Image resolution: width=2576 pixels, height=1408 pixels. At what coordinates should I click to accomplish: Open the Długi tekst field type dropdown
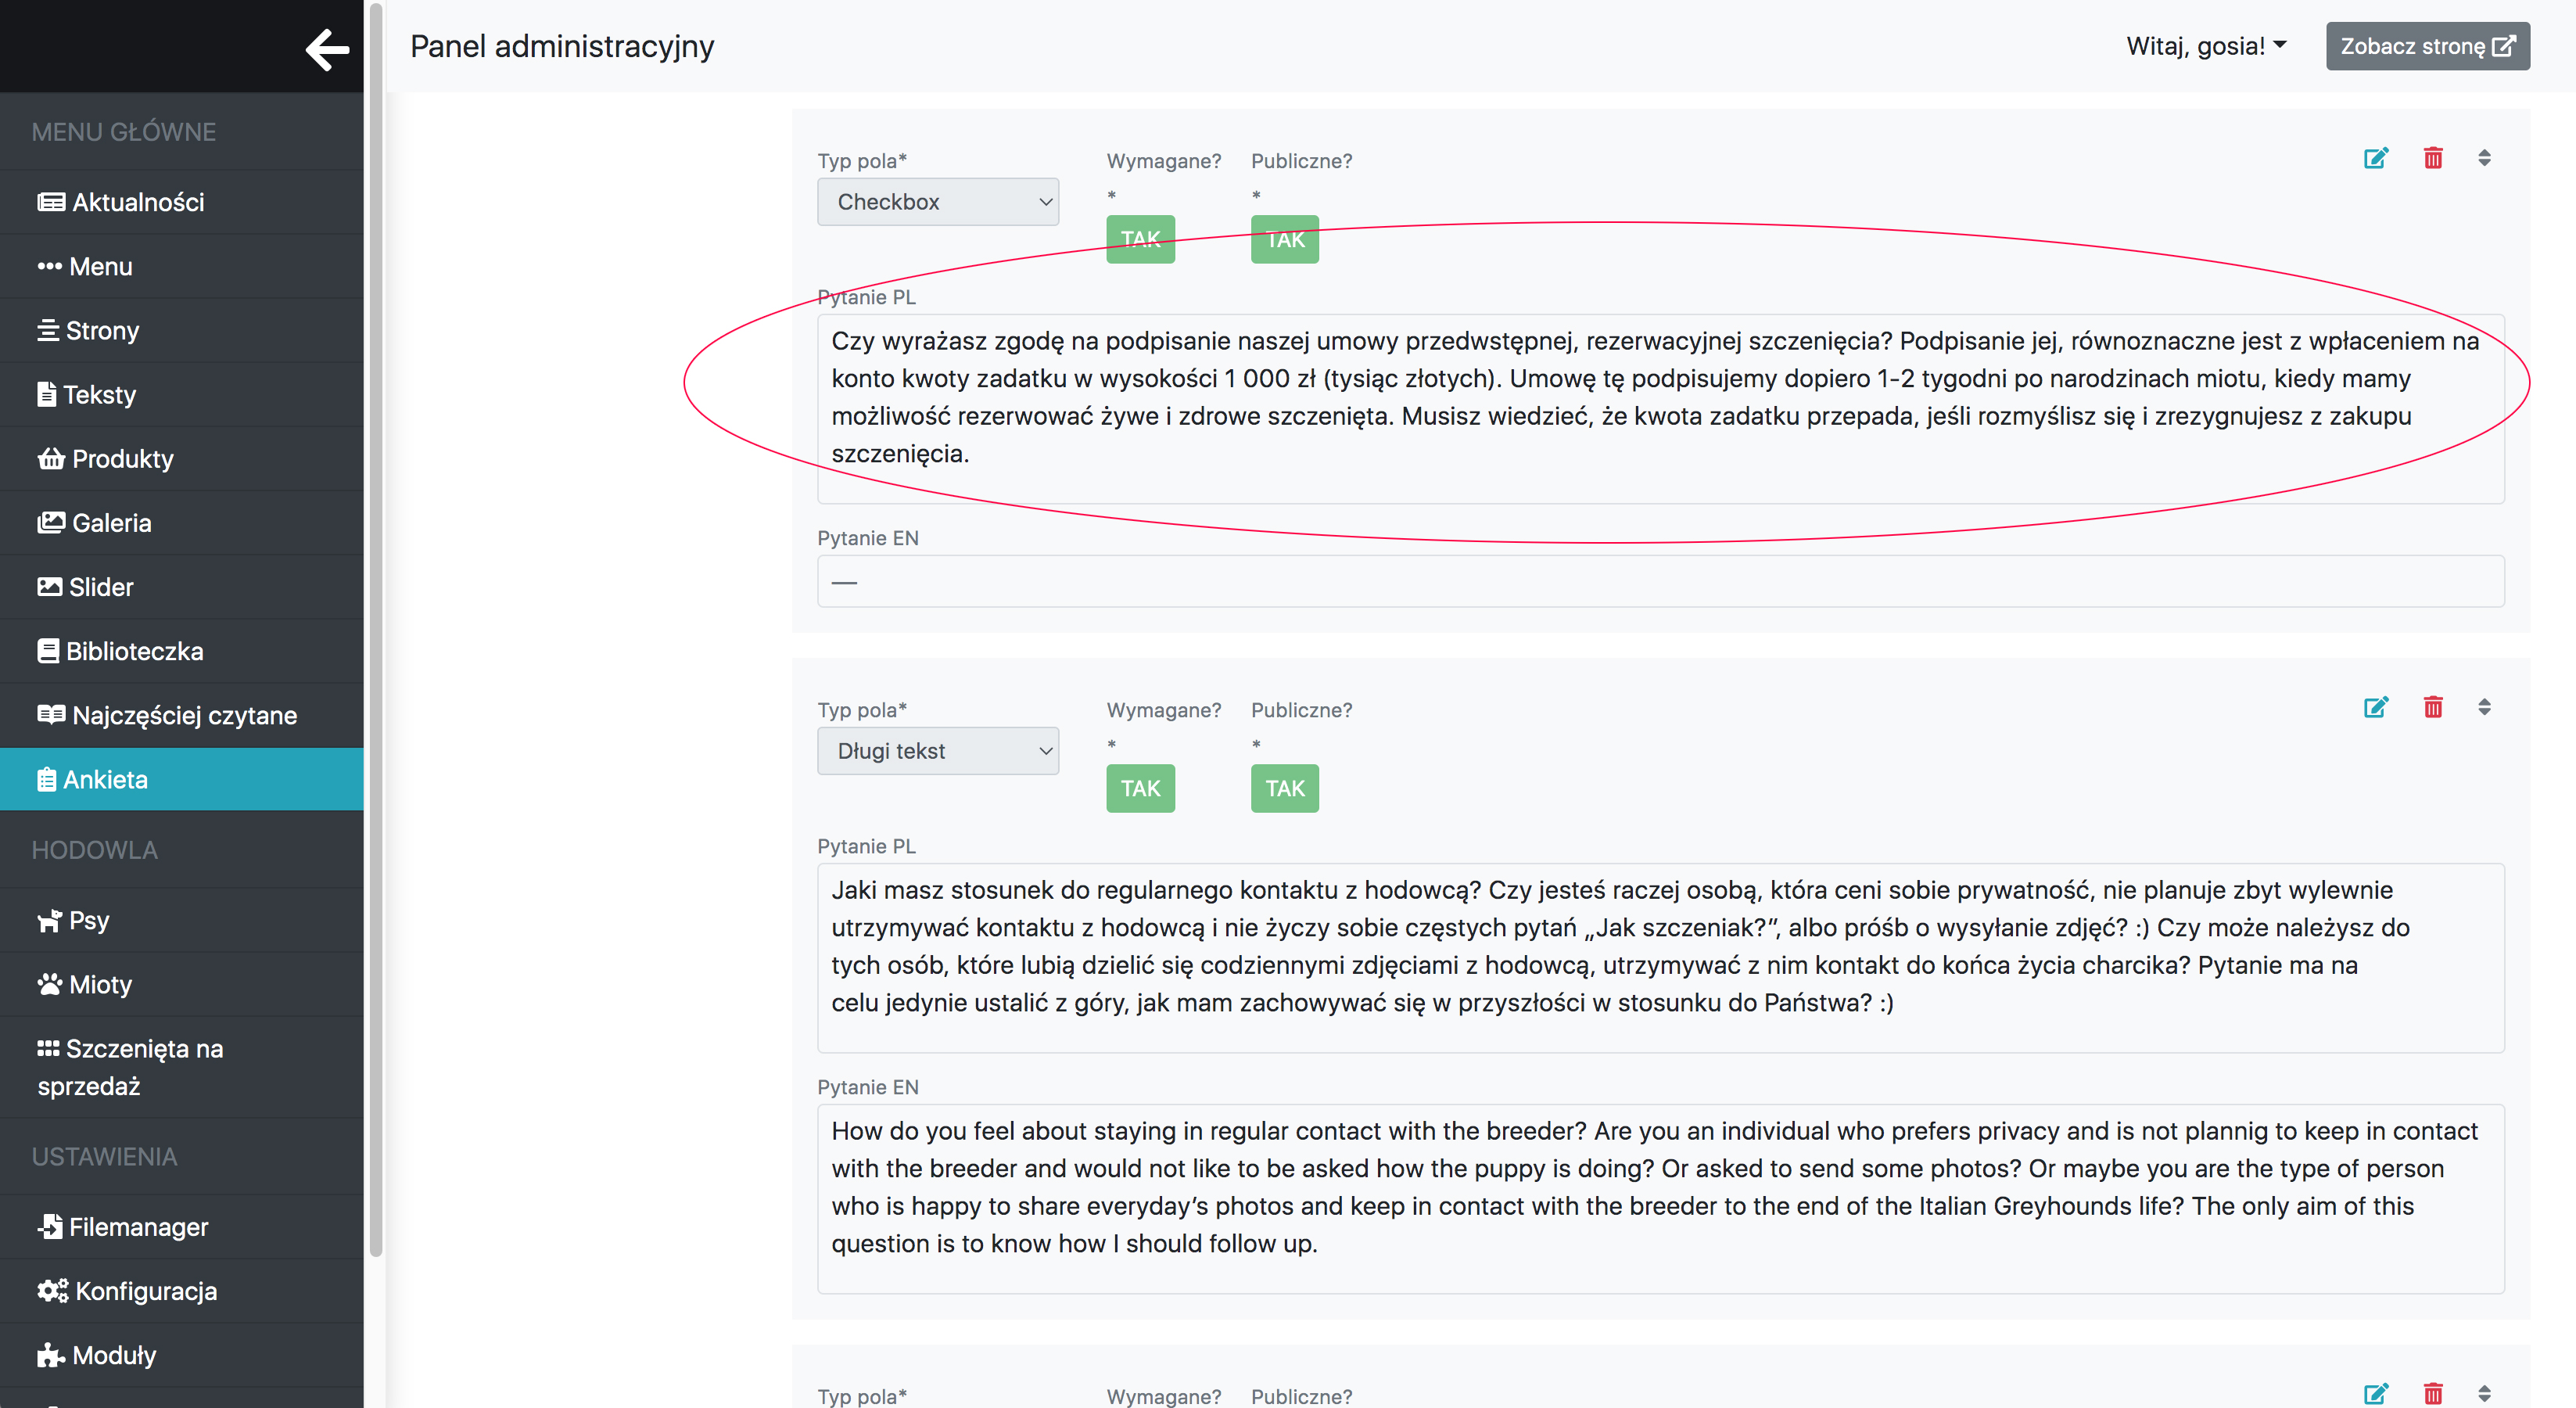(x=937, y=751)
